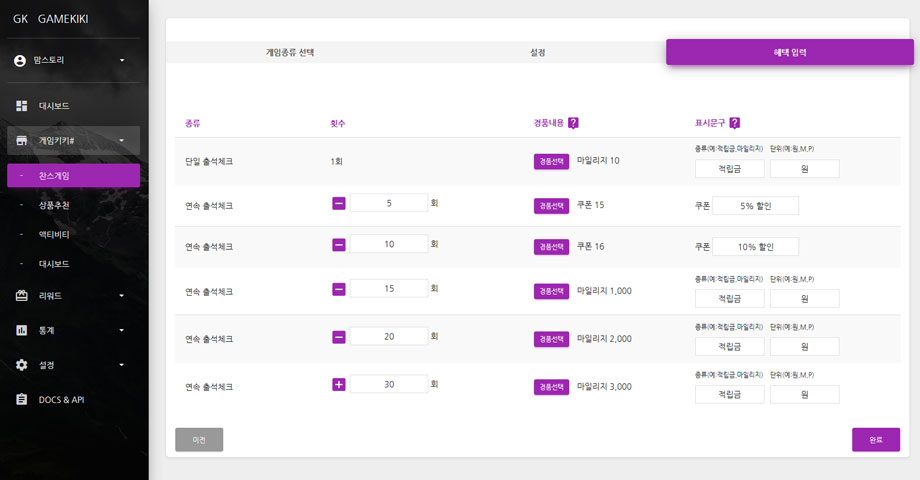Click the 이전 button
This screenshot has width=920, height=480.
pos(198,440)
